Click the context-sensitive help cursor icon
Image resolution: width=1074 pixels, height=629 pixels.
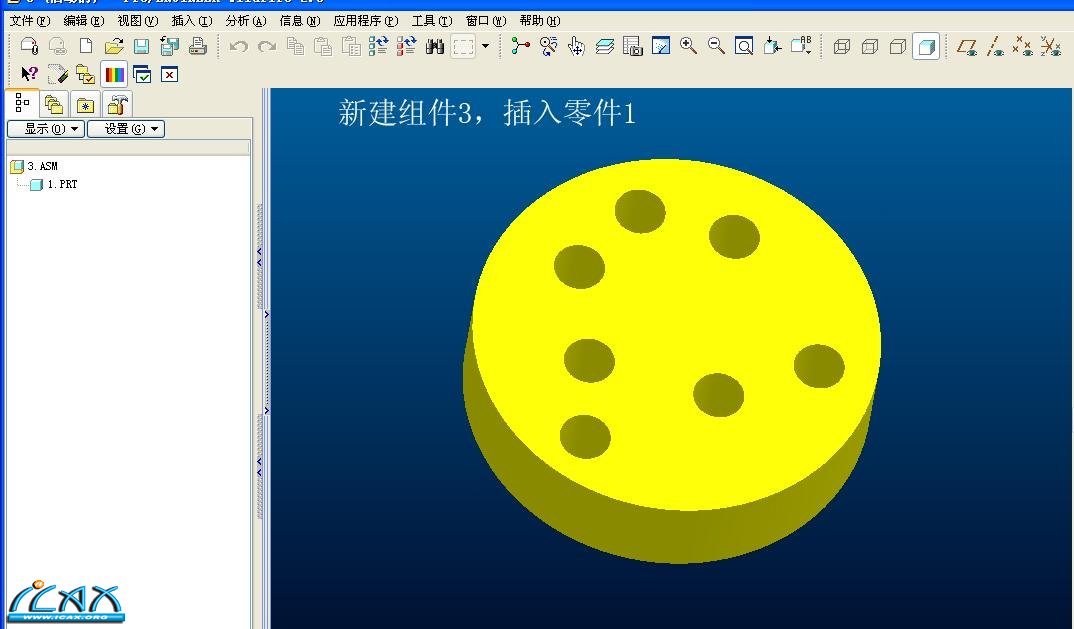pyautogui.click(x=29, y=74)
